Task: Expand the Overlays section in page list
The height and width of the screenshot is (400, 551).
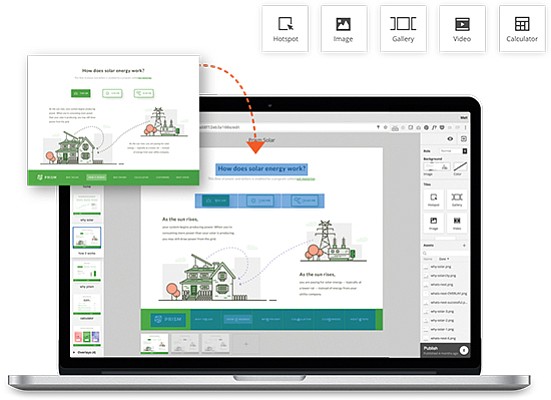Action: pyautogui.click(x=84, y=352)
